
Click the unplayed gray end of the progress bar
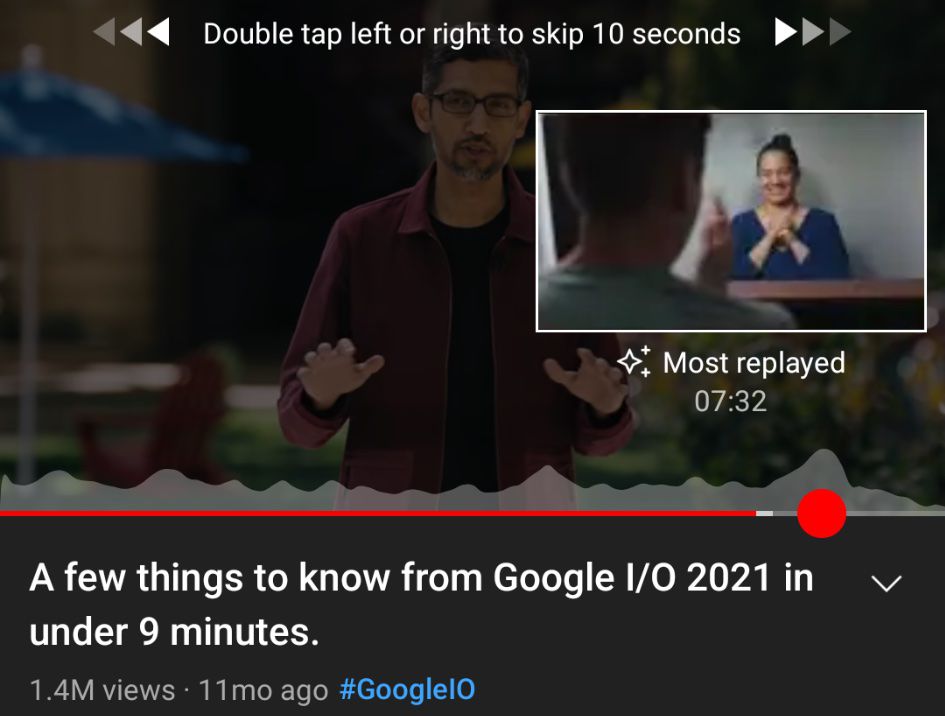coord(896,513)
